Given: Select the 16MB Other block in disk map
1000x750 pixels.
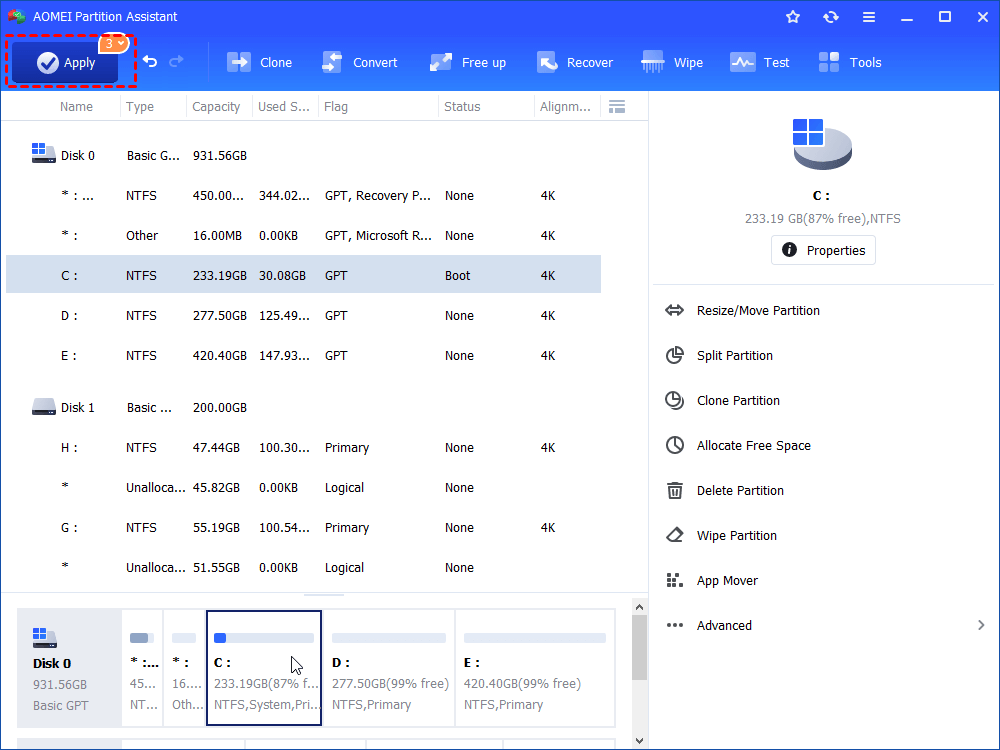Looking at the screenshot, I should [x=184, y=668].
